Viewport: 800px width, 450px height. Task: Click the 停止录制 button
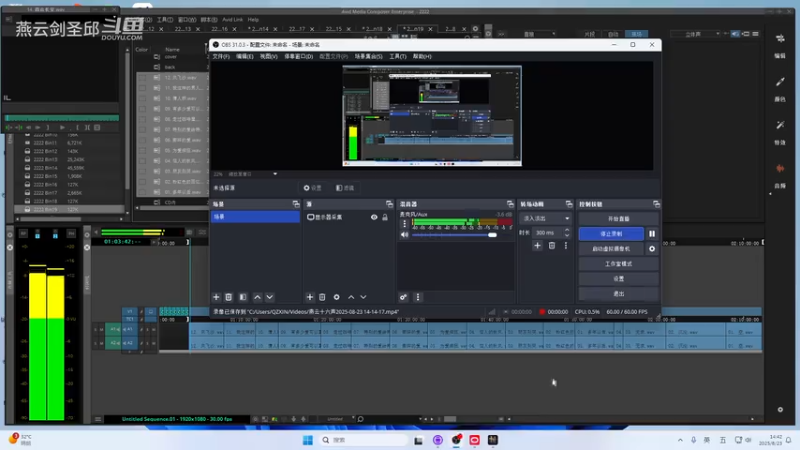point(611,233)
